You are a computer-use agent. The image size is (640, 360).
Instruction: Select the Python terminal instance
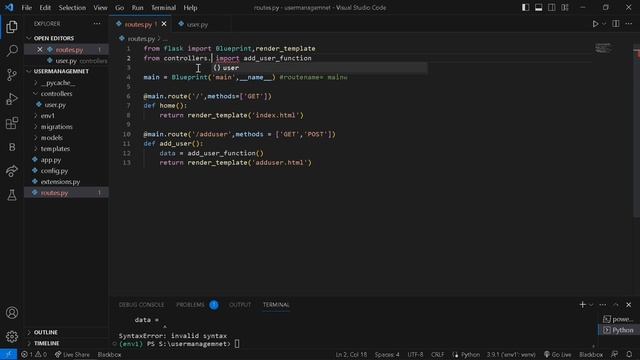click(618, 330)
